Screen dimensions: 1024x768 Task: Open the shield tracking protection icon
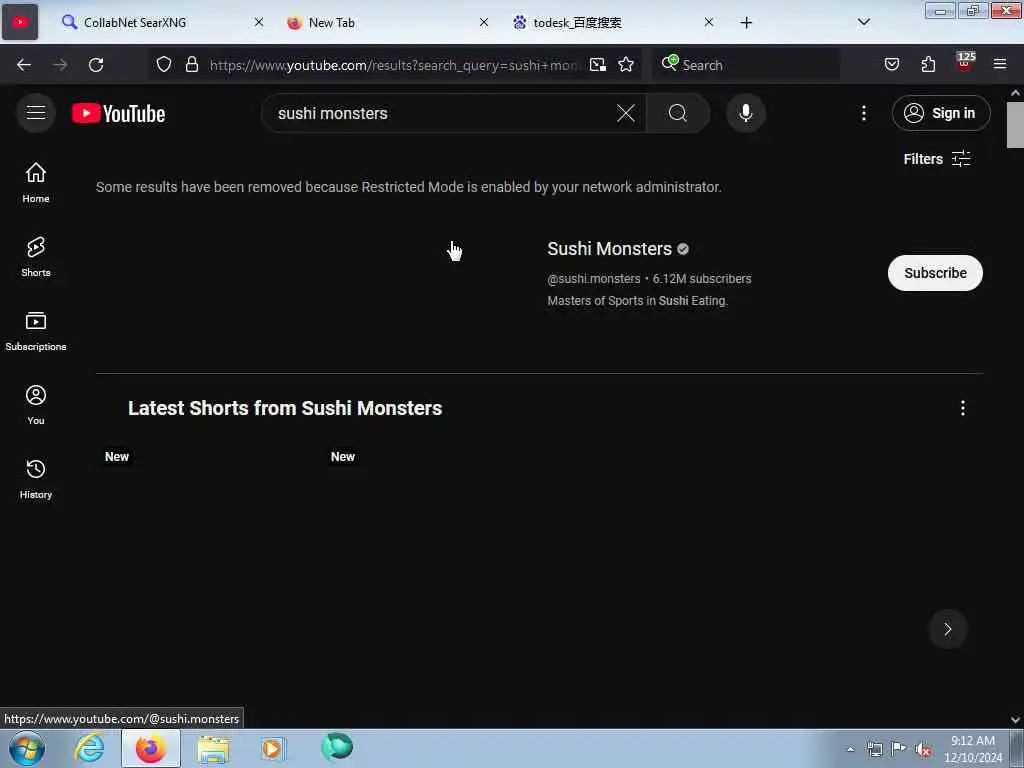pyautogui.click(x=164, y=64)
